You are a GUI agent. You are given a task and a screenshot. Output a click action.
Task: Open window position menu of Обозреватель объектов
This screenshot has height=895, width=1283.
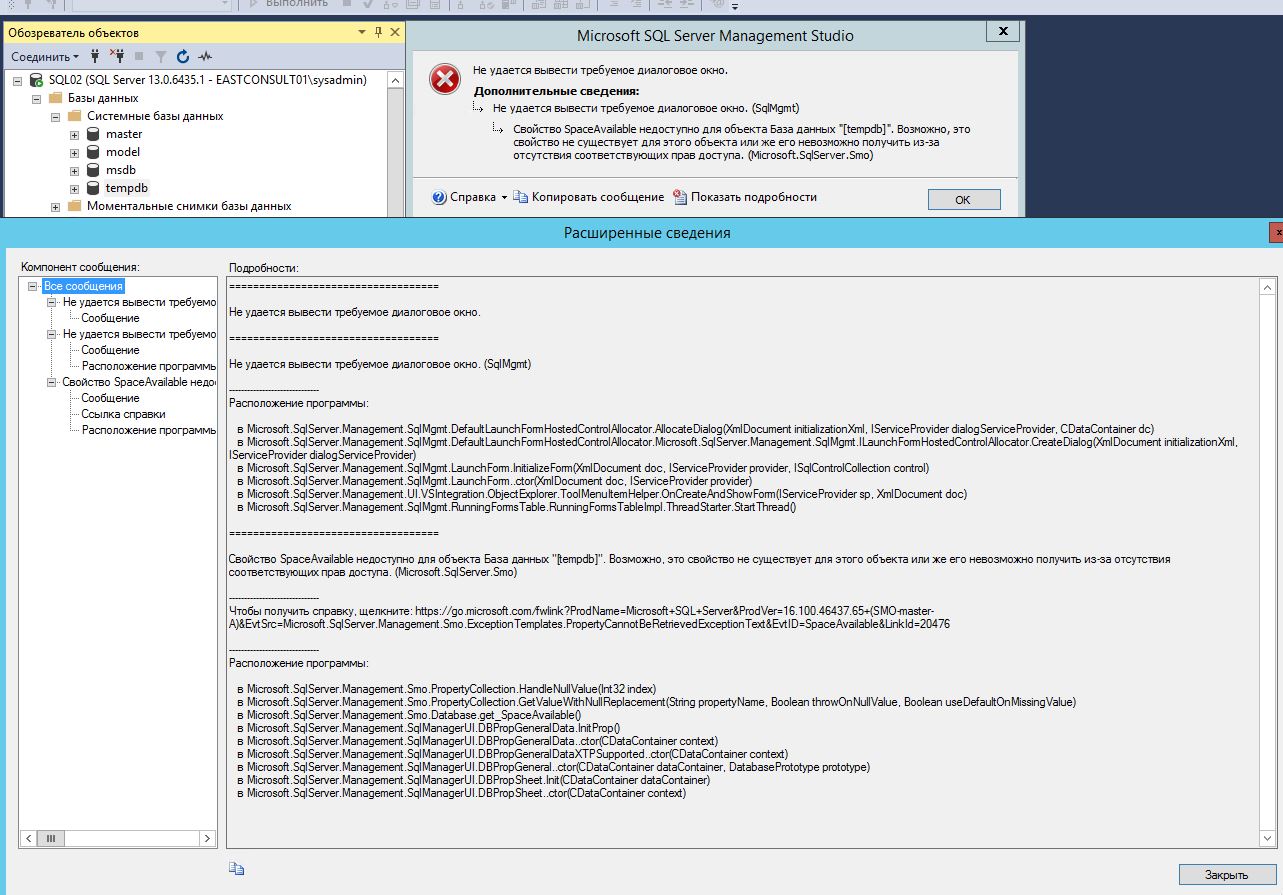coord(362,33)
